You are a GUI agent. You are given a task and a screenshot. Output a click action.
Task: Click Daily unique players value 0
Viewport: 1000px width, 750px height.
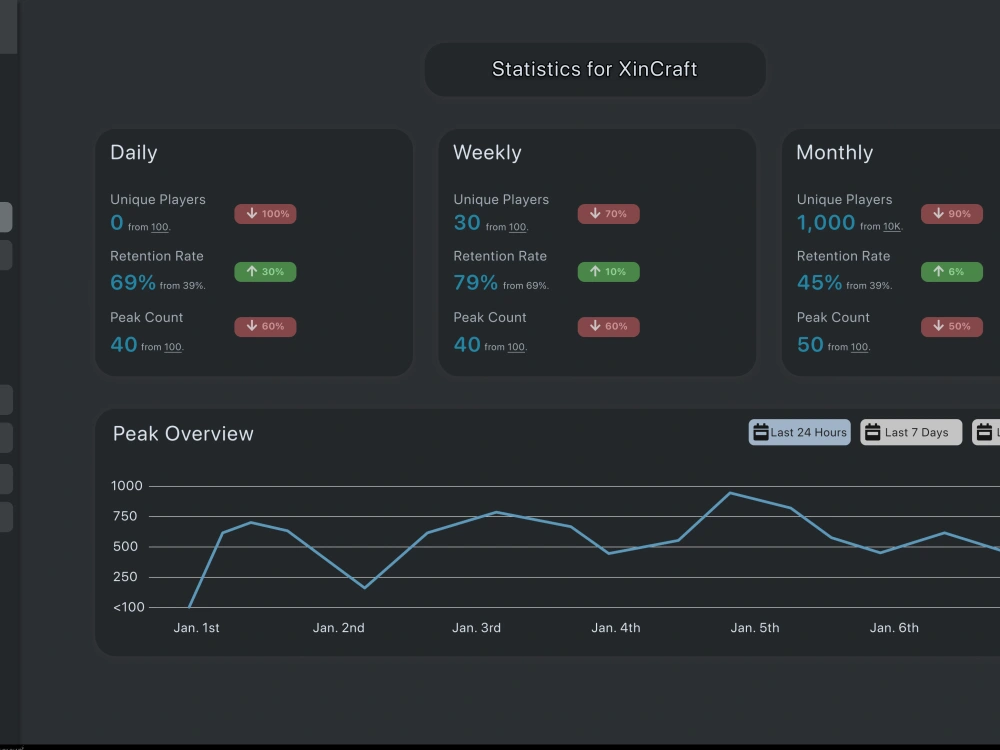[x=117, y=223]
